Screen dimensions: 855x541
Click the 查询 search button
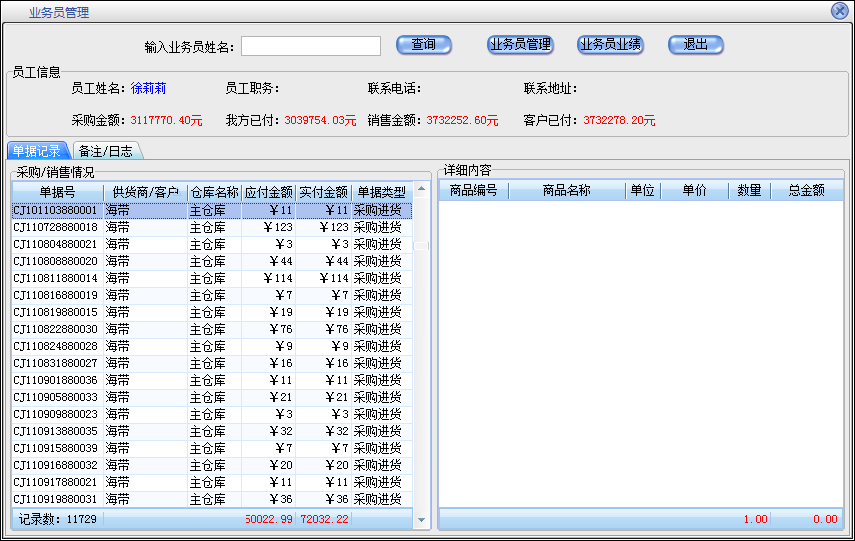tap(424, 45)
